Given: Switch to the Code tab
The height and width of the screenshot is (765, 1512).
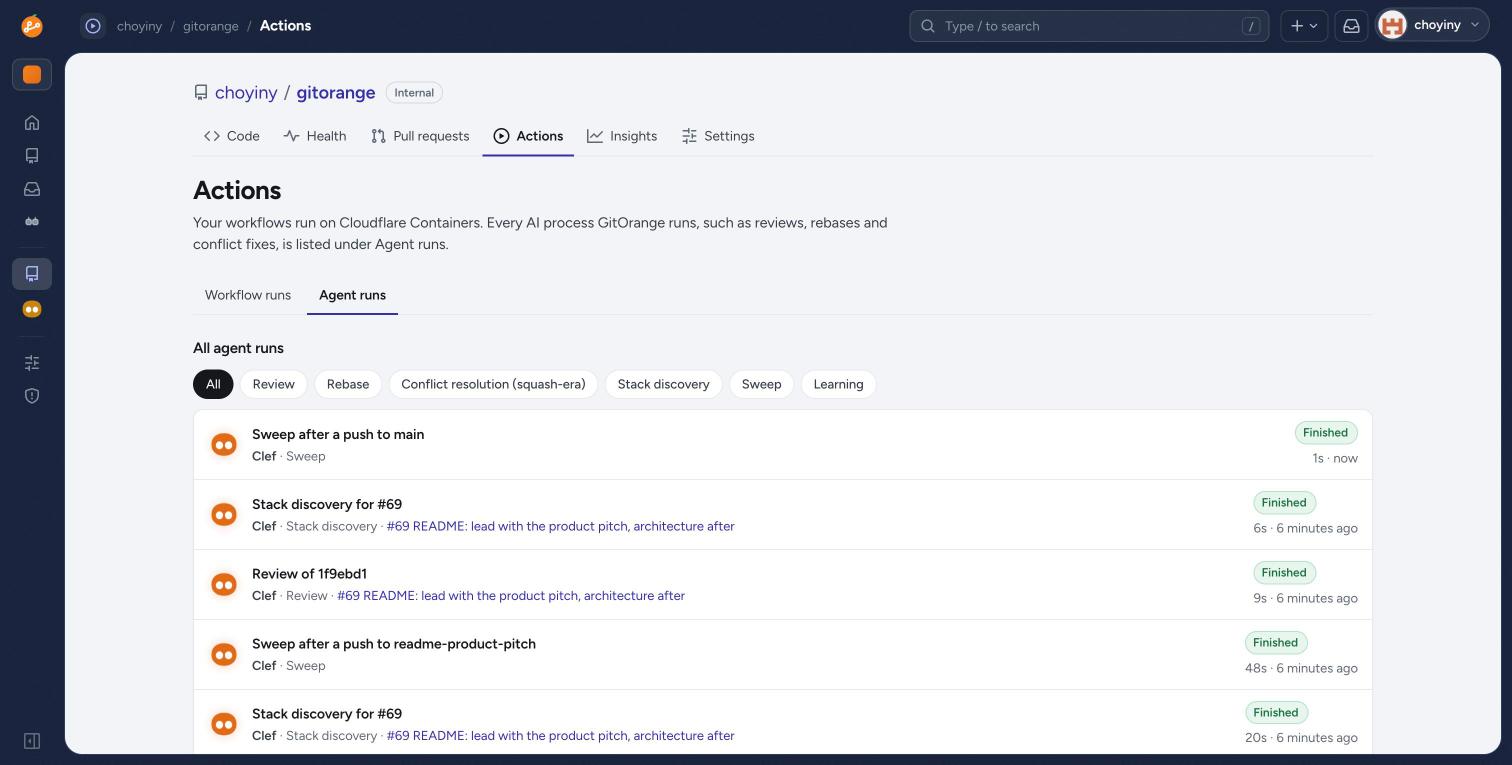Looking at the screenshot, I should [232, 136].
